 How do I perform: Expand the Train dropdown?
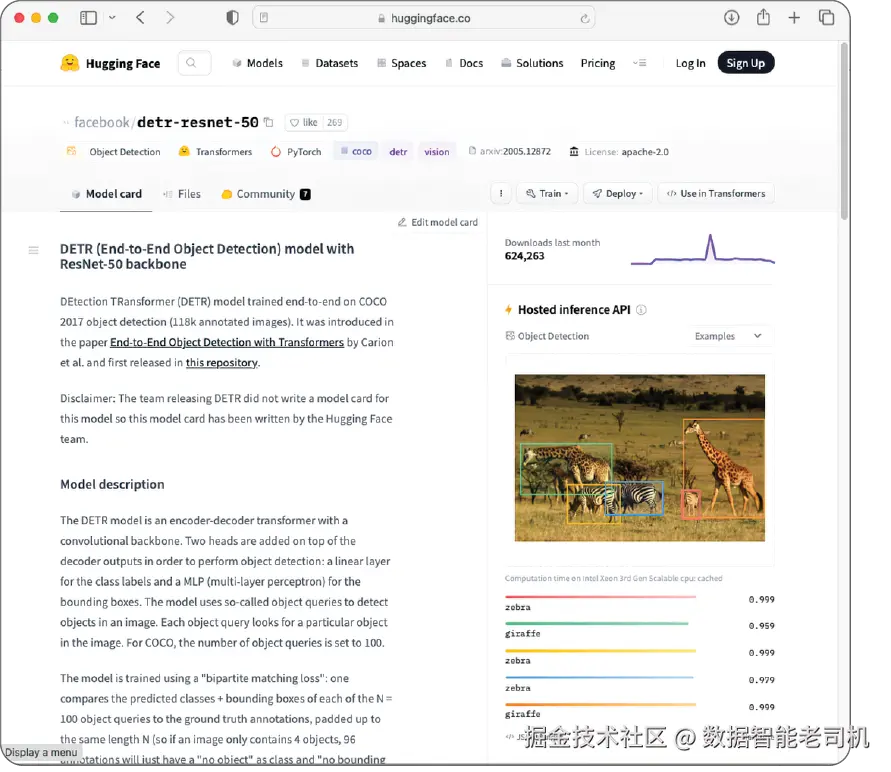point(547,194)
